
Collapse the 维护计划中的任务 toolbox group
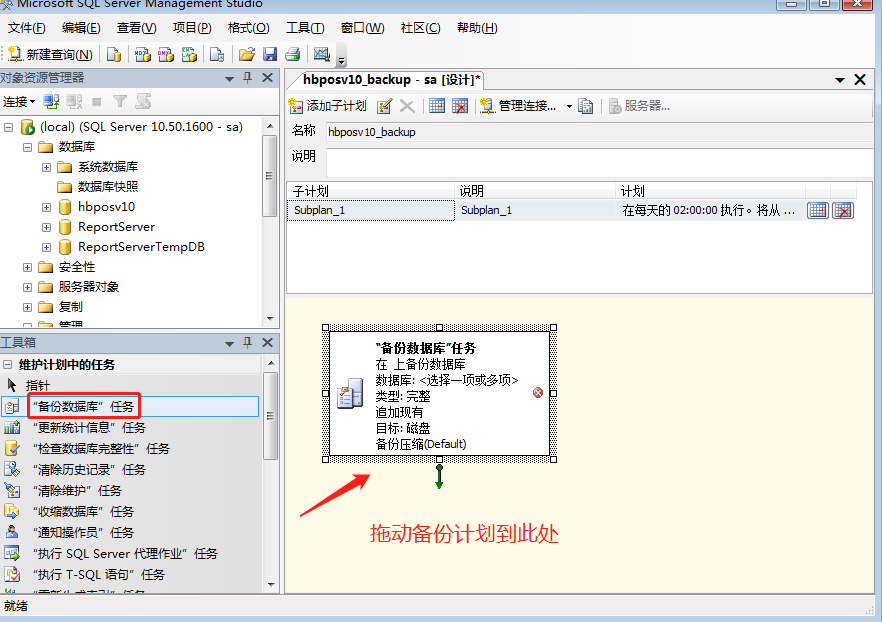point(8,364)
